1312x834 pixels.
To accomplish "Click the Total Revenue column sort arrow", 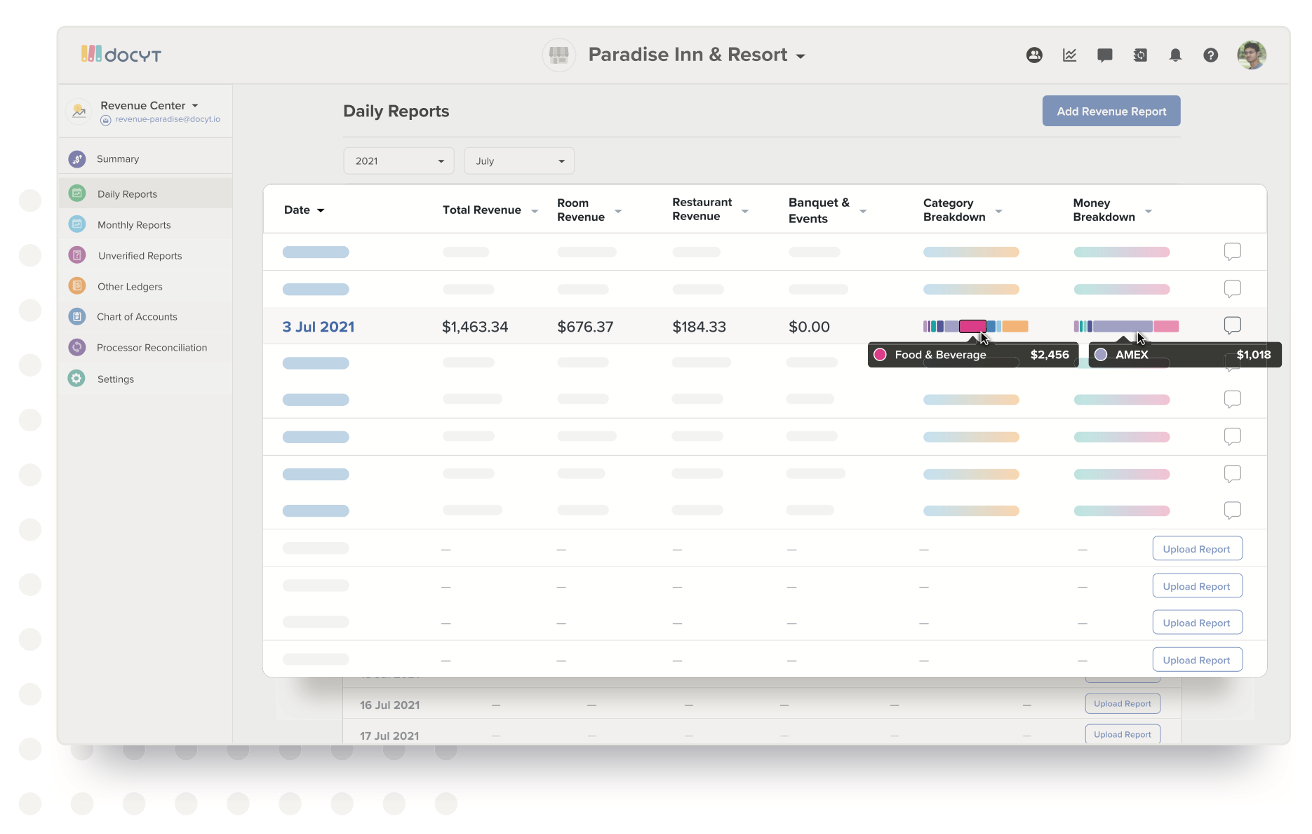I will (535, 211).
